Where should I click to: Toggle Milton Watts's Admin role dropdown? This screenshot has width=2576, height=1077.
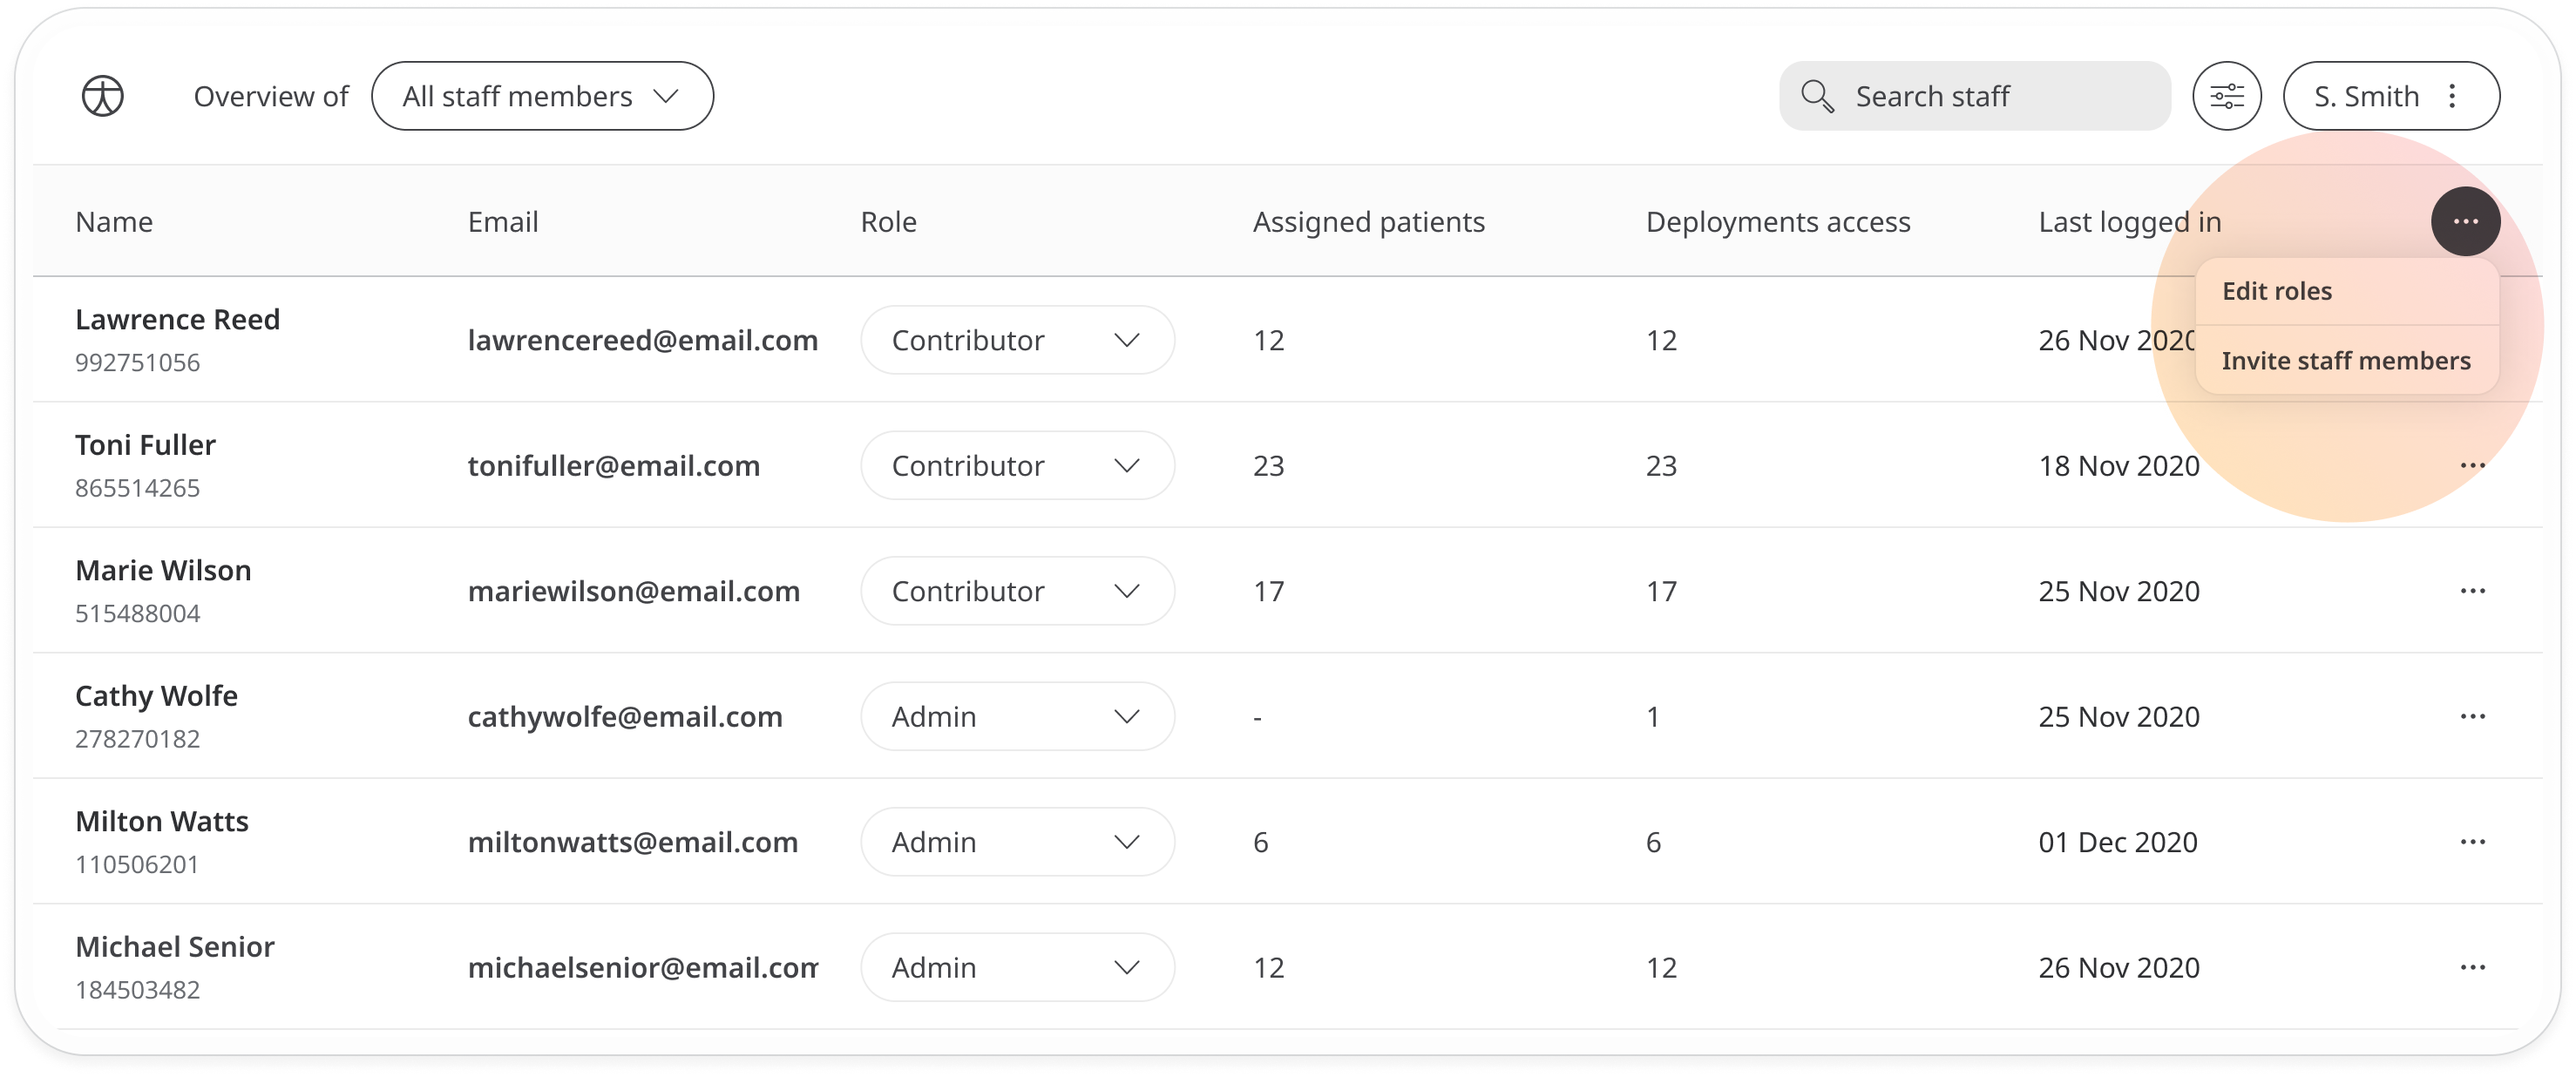(x=1125, y=841)
